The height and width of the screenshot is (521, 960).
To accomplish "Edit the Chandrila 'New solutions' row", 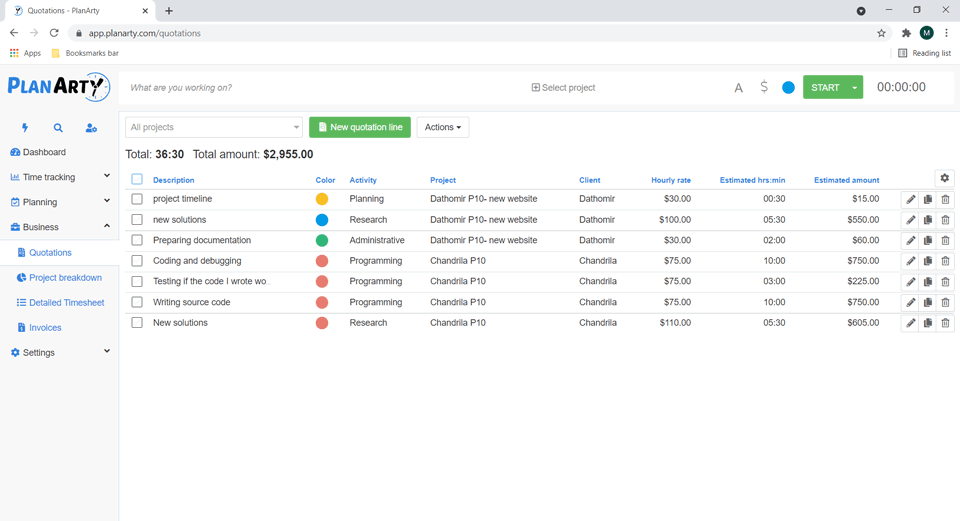I will tap(910, 323).
